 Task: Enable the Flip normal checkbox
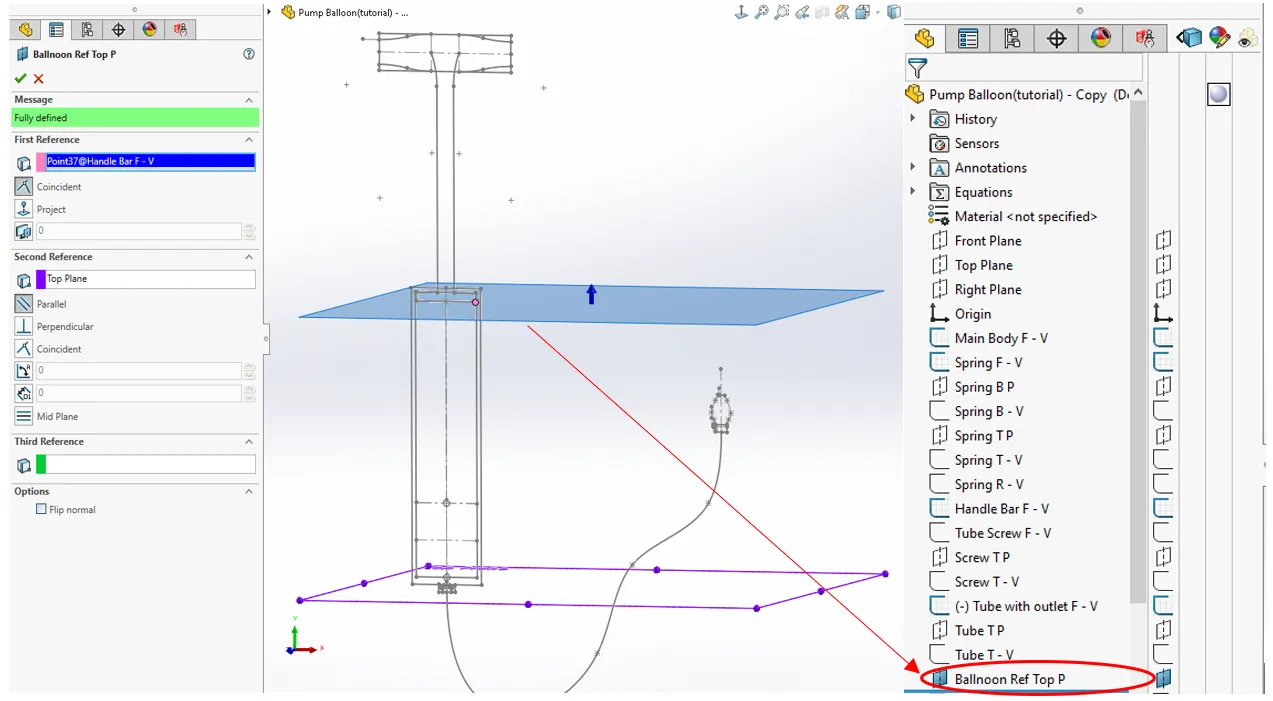point(41,509)
